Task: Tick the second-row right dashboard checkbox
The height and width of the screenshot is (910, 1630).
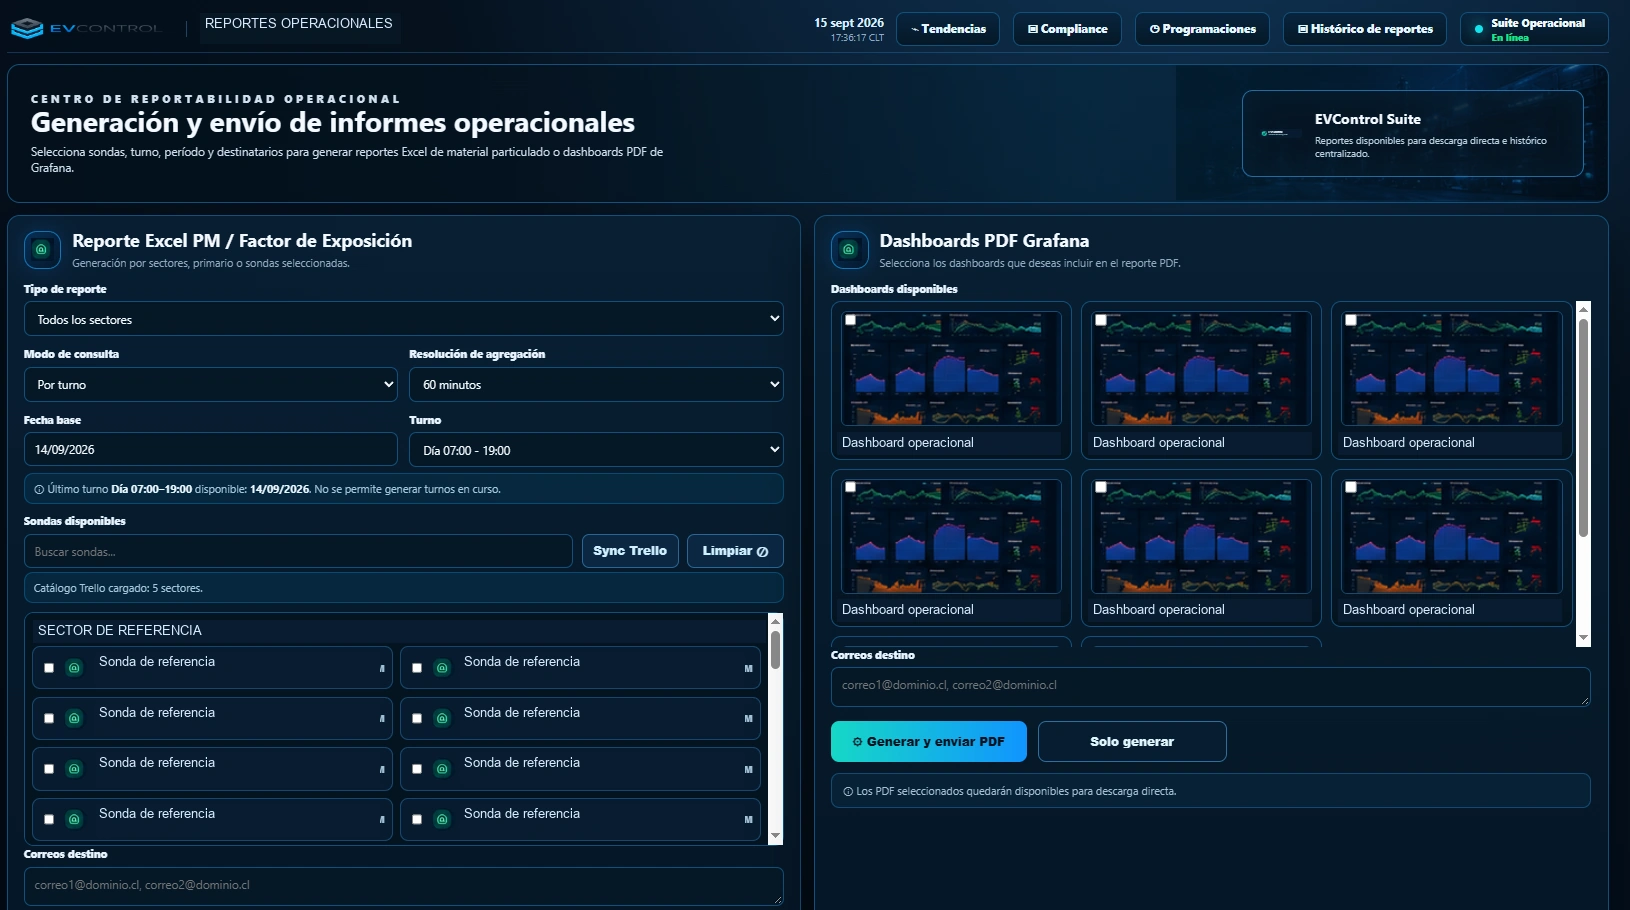Action: tap(1350, 487)
